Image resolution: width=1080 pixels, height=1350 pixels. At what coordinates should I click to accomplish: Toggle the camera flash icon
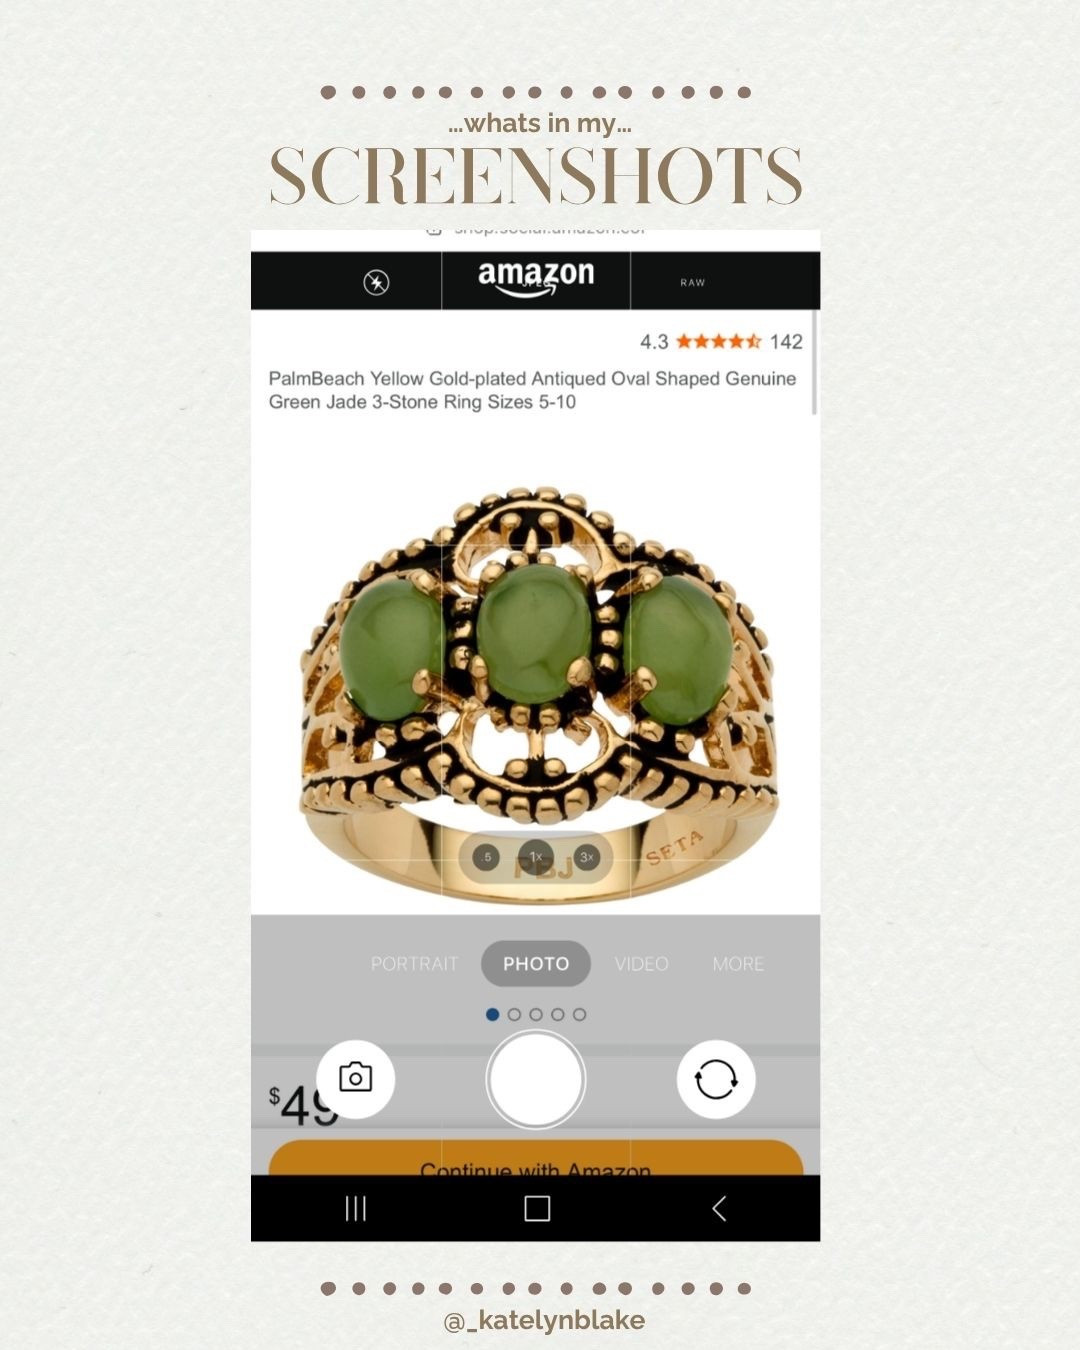376,282
